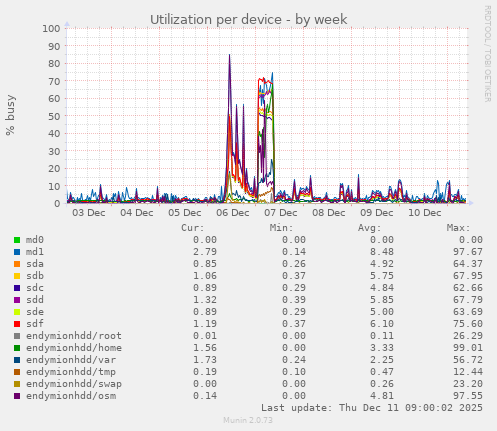
Task: Click the chart title Utilization per device
Action: [248, 20]
